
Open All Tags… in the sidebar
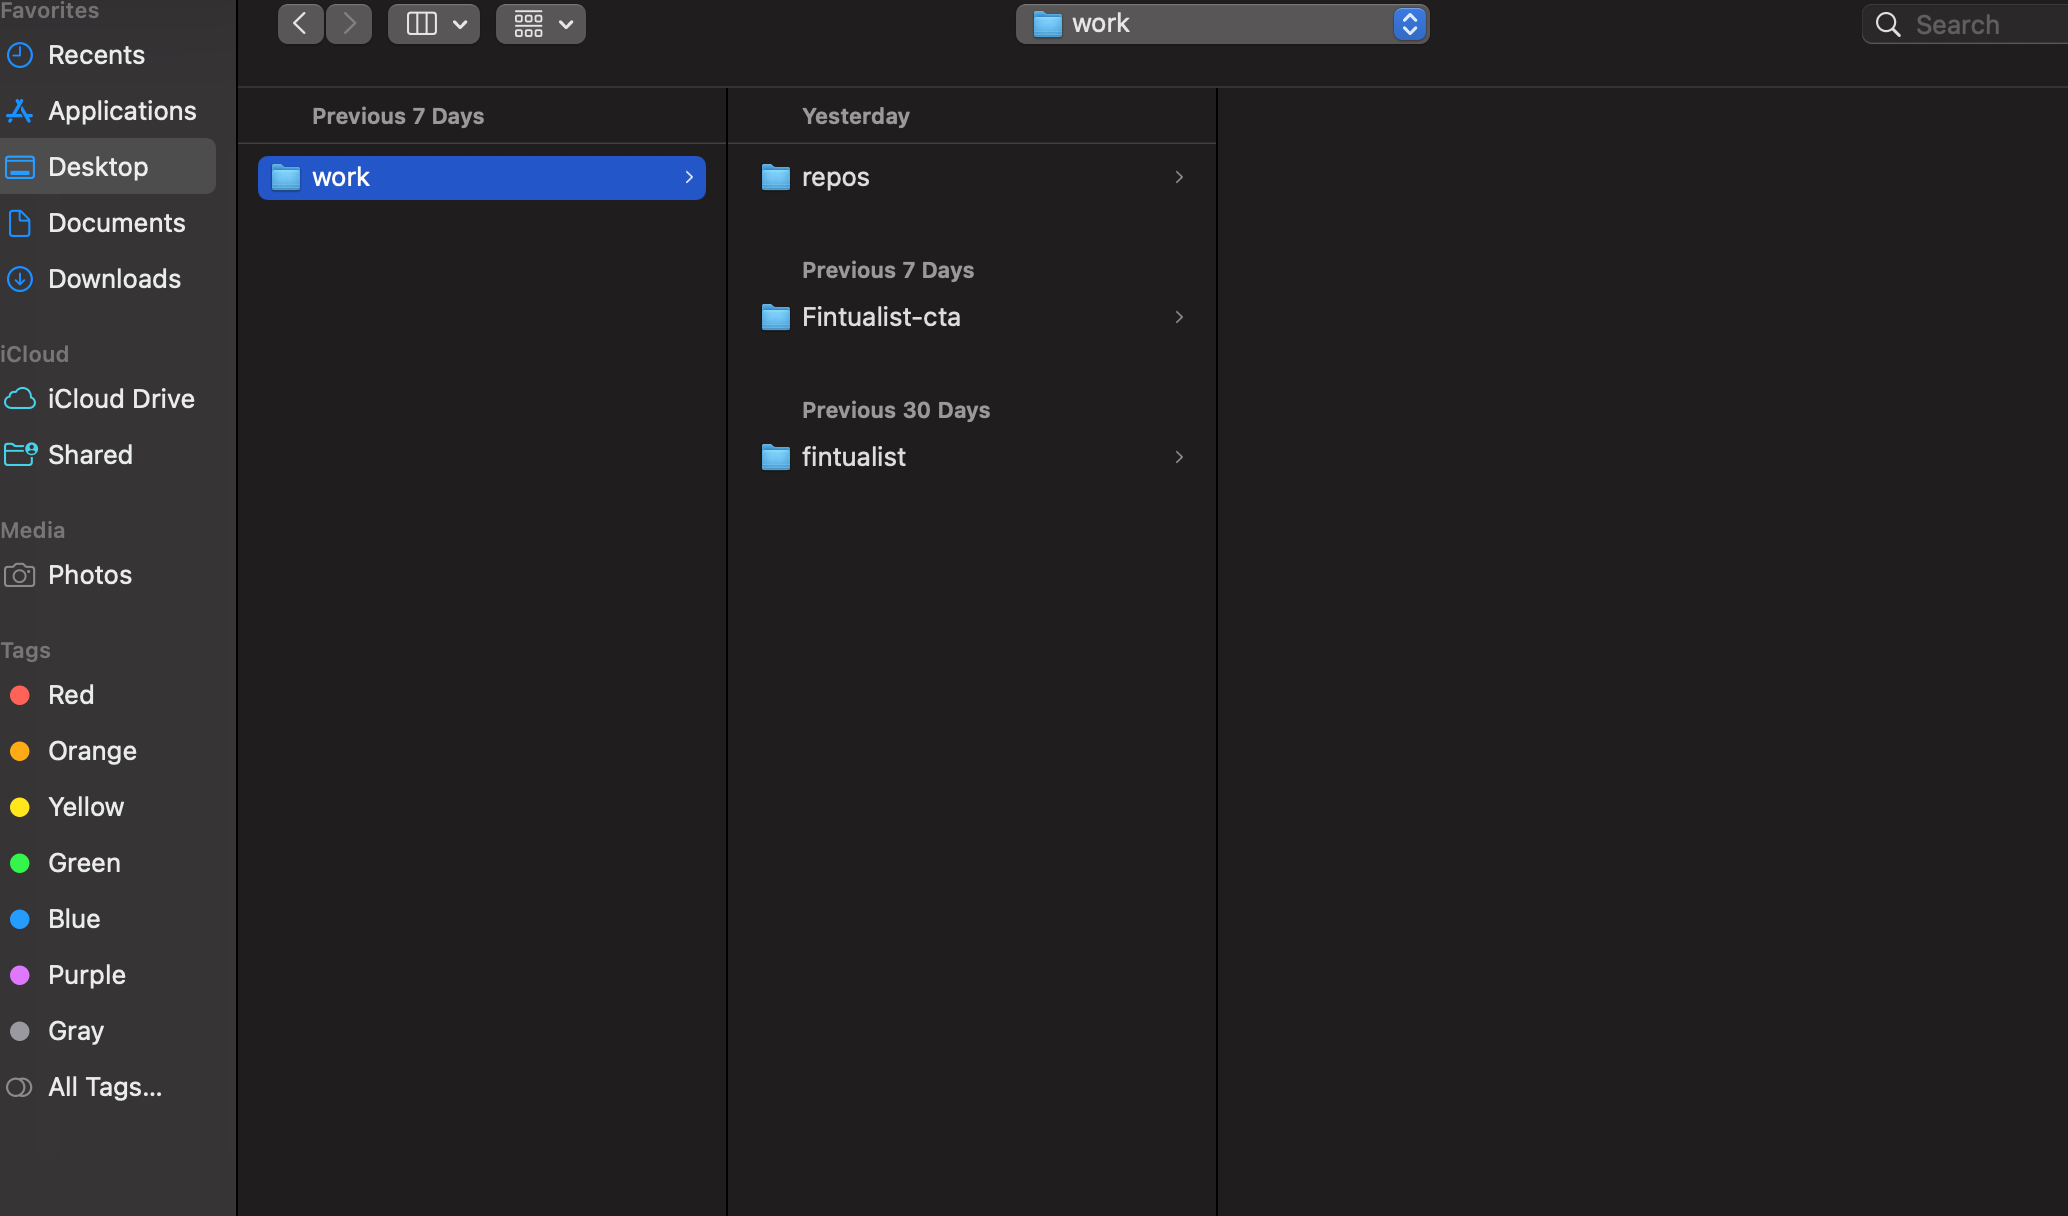click(x=104, y=1087)
